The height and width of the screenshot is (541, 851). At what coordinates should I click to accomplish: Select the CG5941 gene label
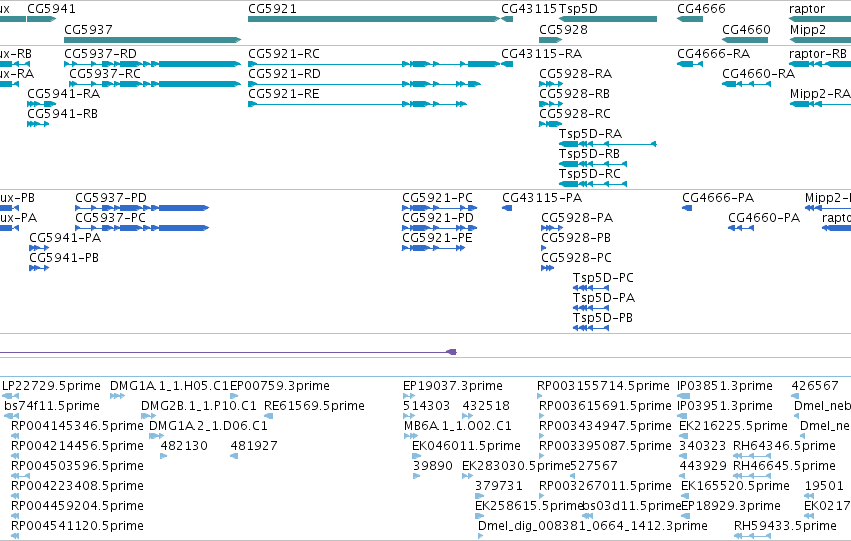click(52, 9)
